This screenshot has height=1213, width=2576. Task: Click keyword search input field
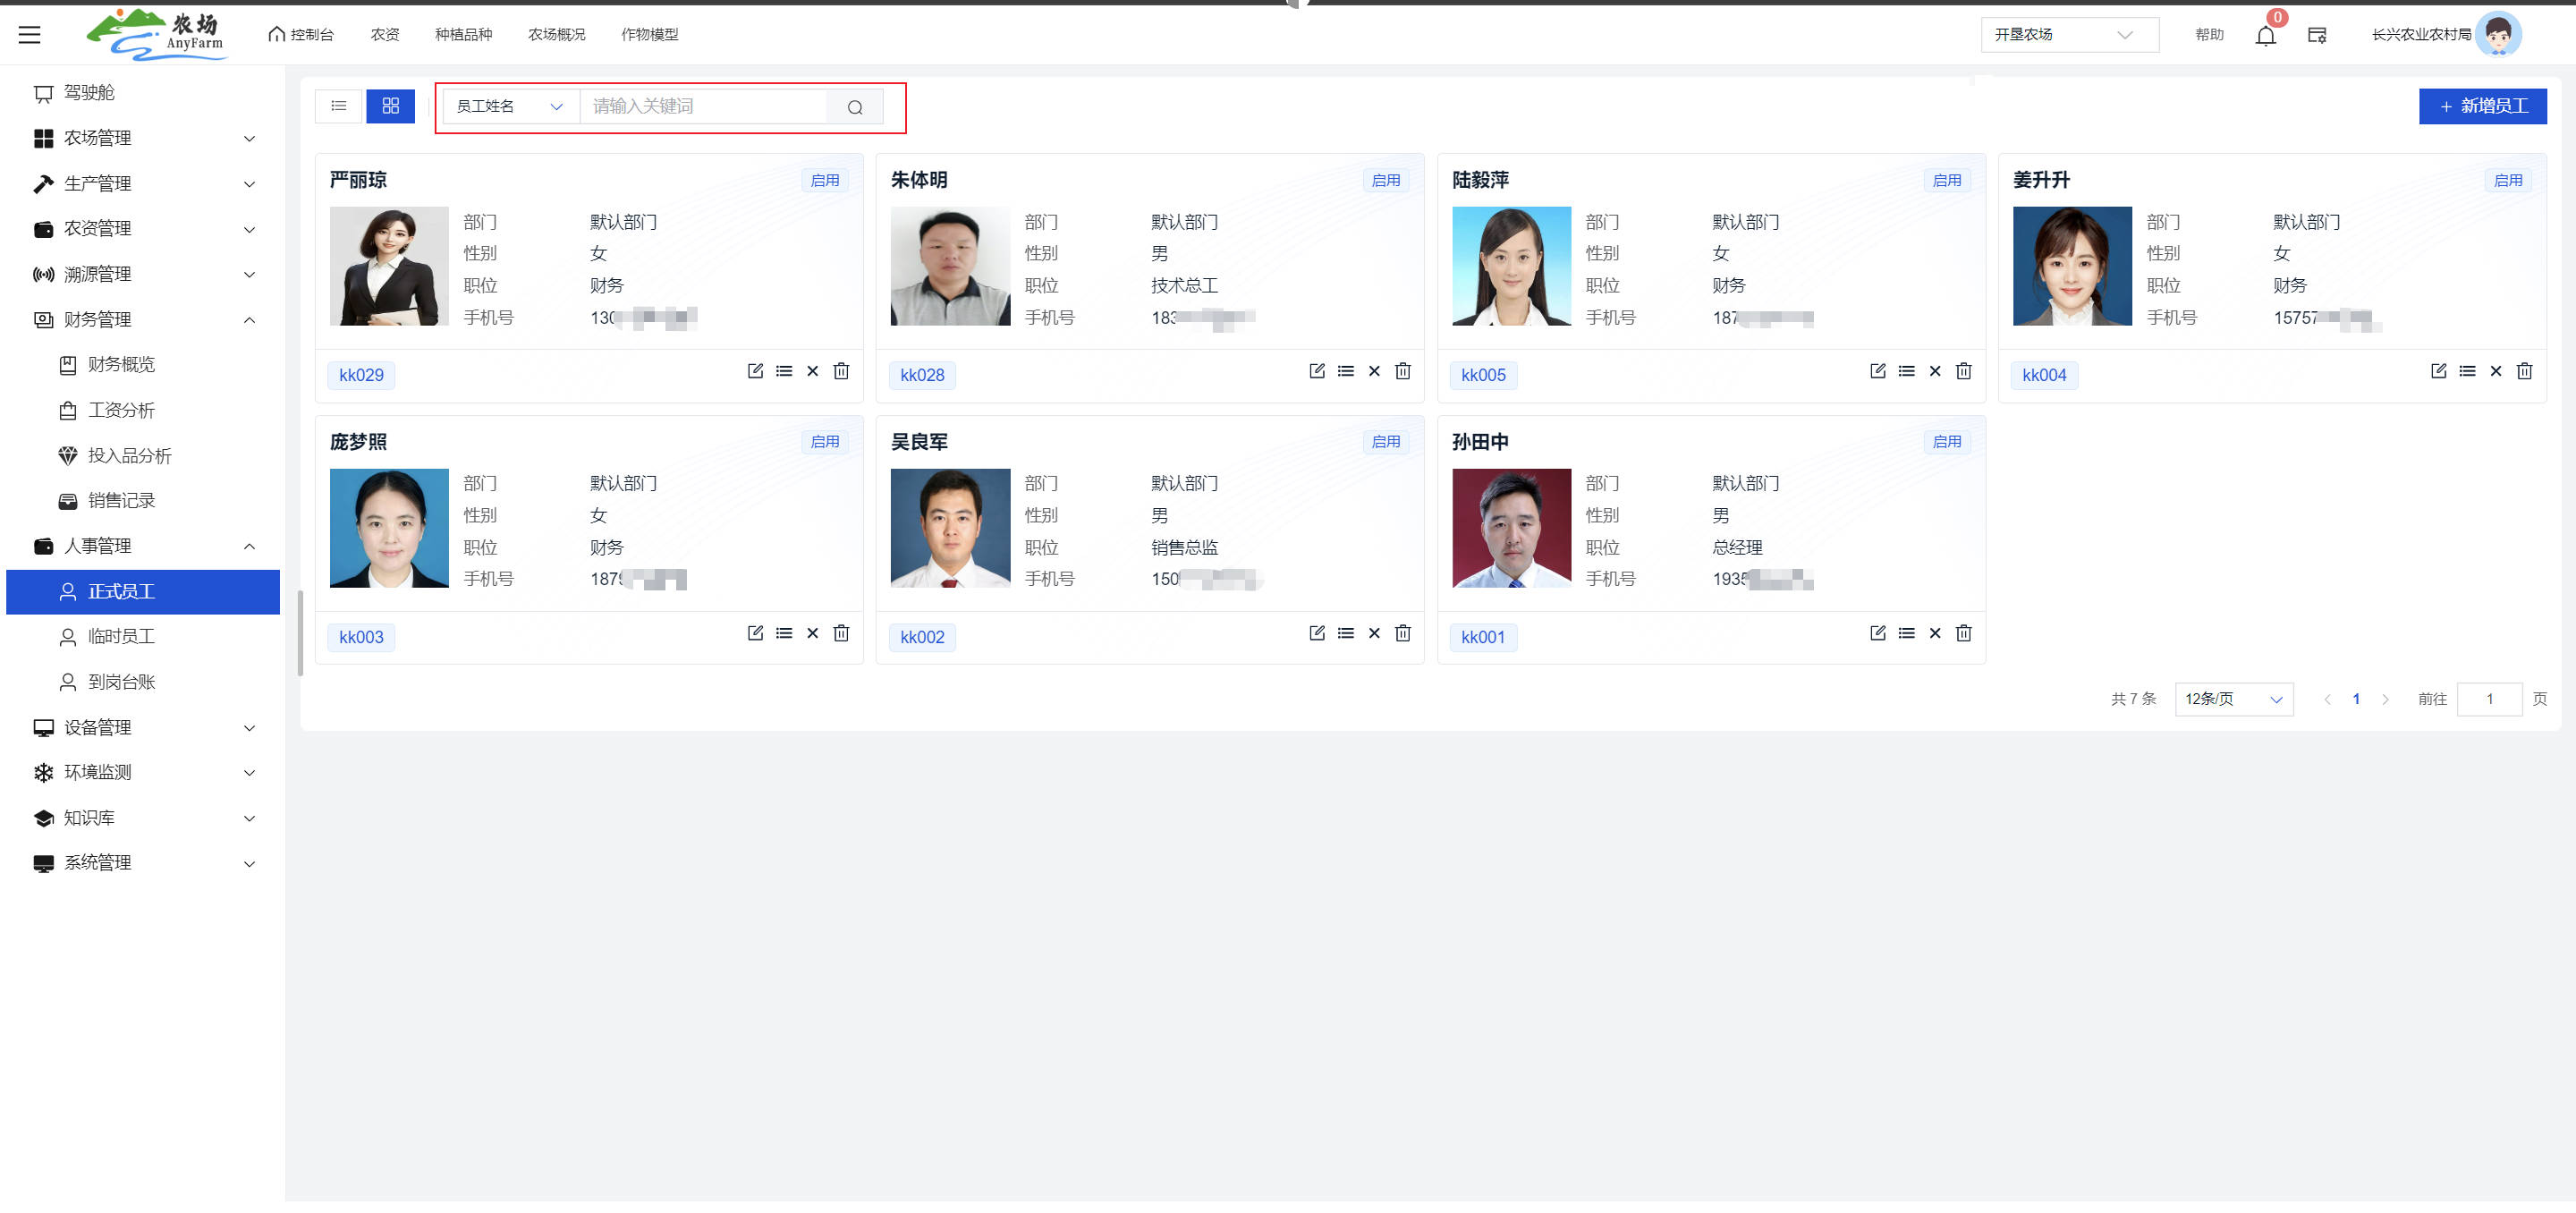(704, 106)
